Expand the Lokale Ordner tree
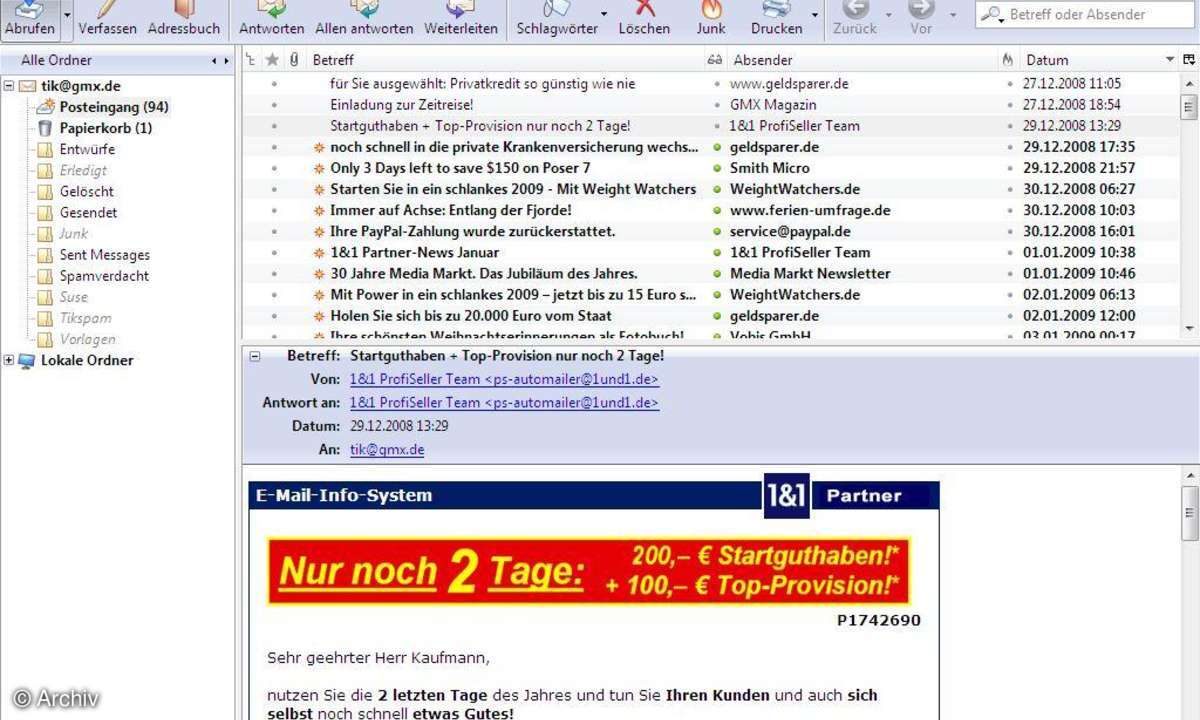Viewport: 1200px width, 720px height. pyautogui.click(x=9, y=360)
